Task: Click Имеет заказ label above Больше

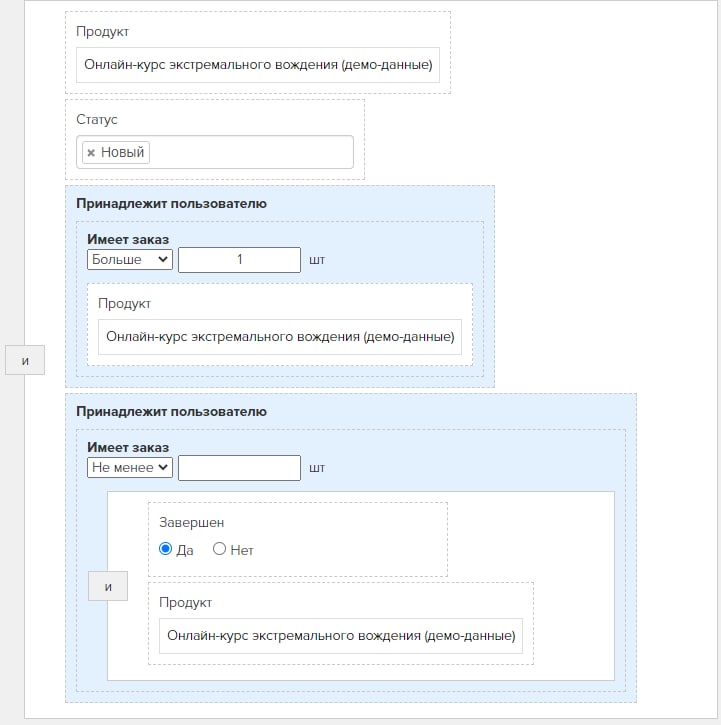Action: 128,240
